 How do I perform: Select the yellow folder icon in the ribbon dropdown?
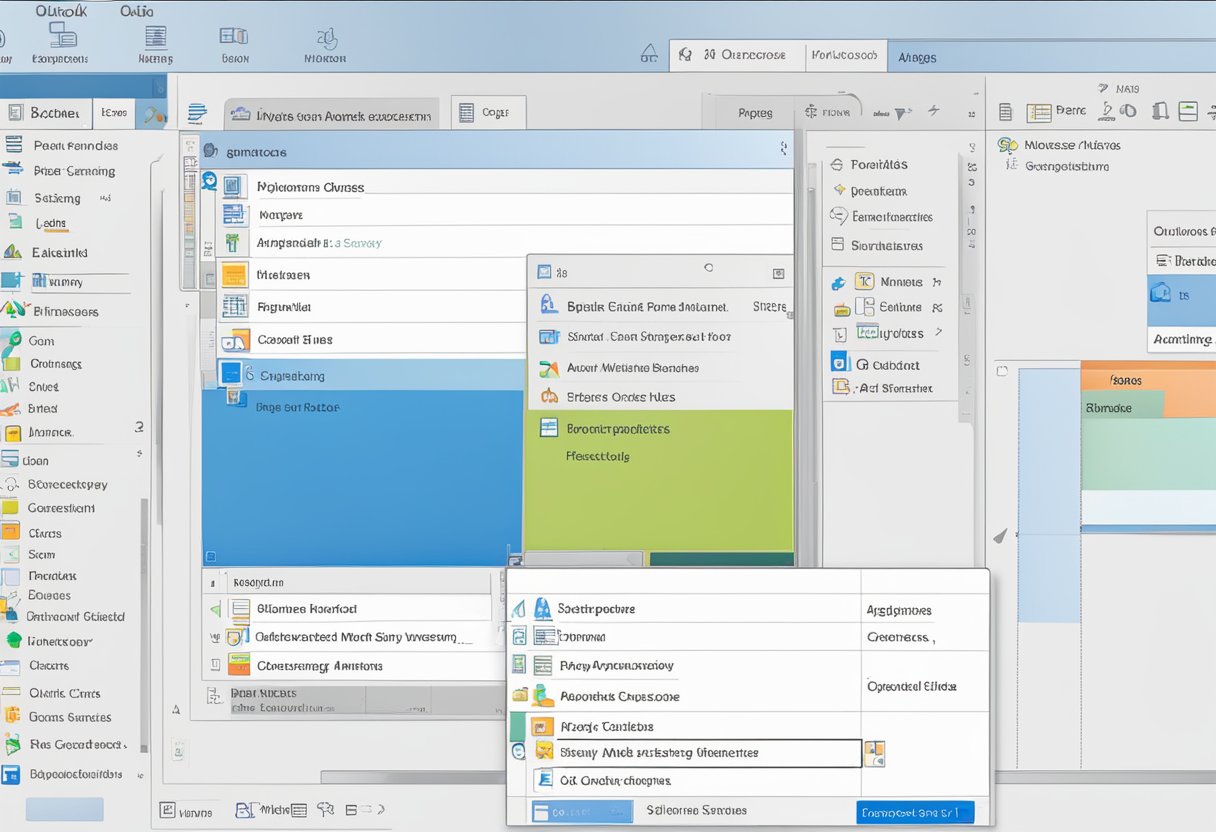point(234,274)
